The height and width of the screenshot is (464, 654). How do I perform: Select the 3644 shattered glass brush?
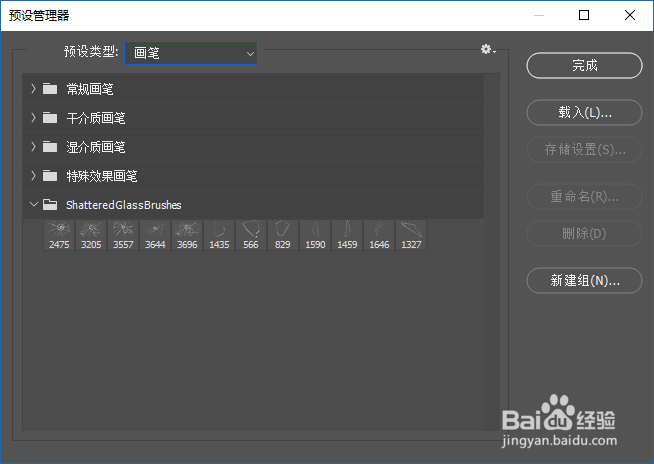(x=155, y=235)
